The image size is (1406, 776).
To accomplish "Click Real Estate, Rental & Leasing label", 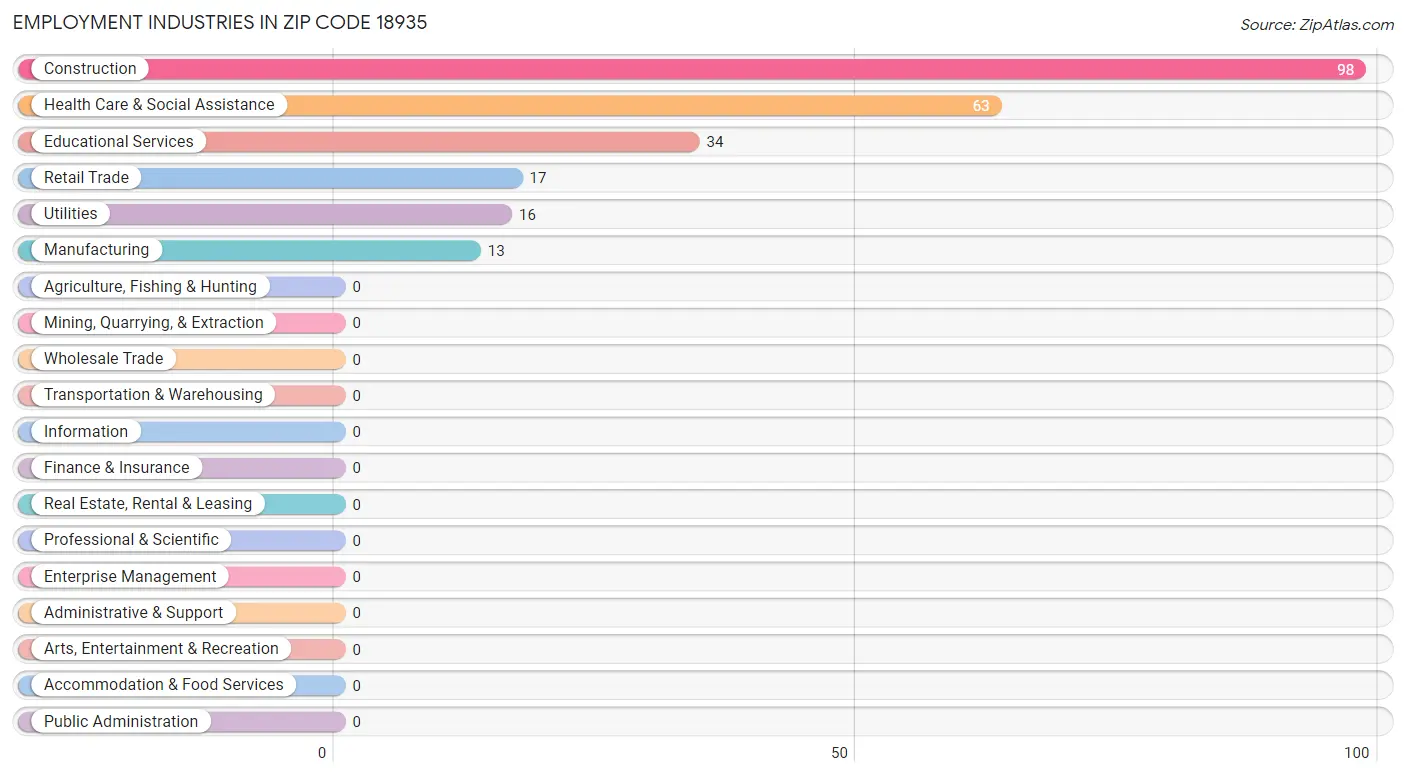I will [x=148, y=504].
